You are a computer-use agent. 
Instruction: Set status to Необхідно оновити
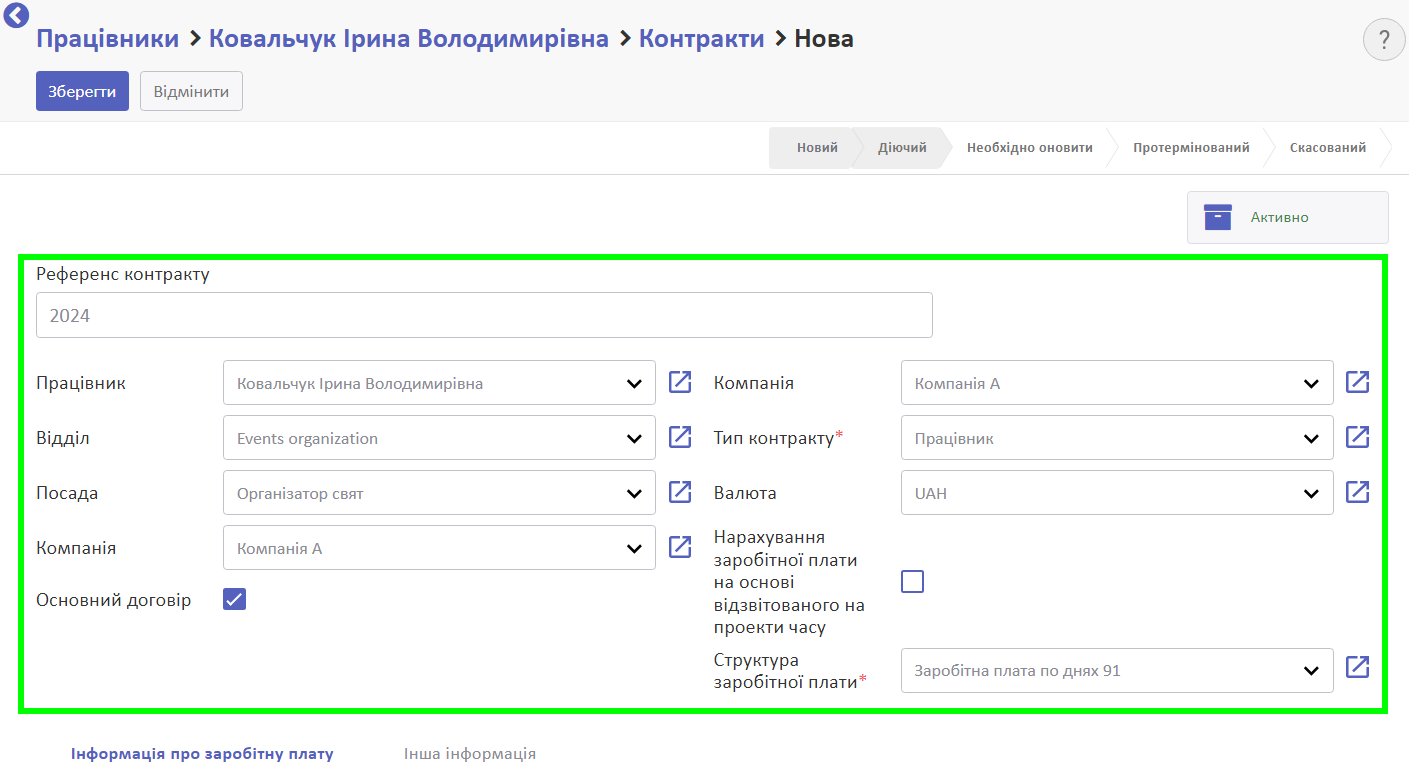coord(1029,148)
